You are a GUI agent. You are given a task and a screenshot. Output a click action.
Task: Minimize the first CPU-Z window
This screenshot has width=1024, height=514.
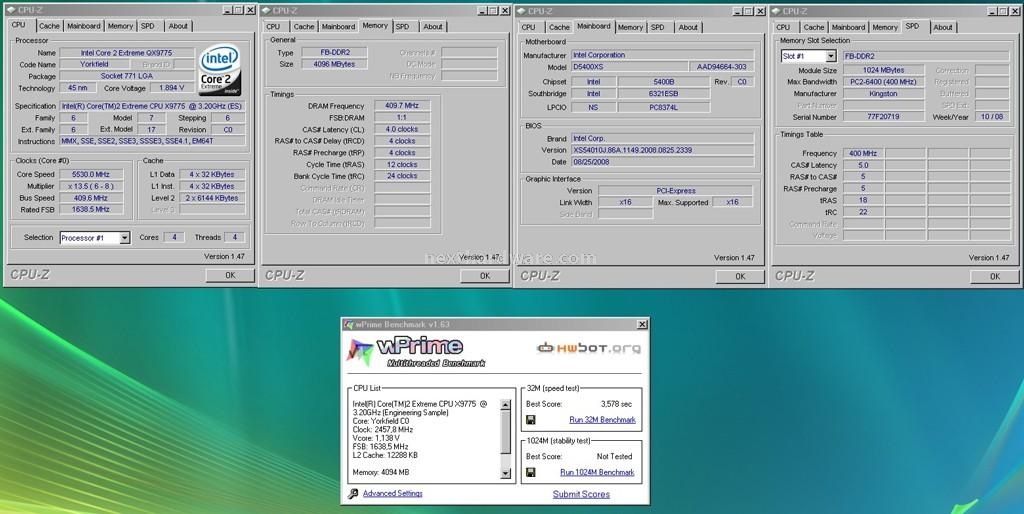click(227, 10)
